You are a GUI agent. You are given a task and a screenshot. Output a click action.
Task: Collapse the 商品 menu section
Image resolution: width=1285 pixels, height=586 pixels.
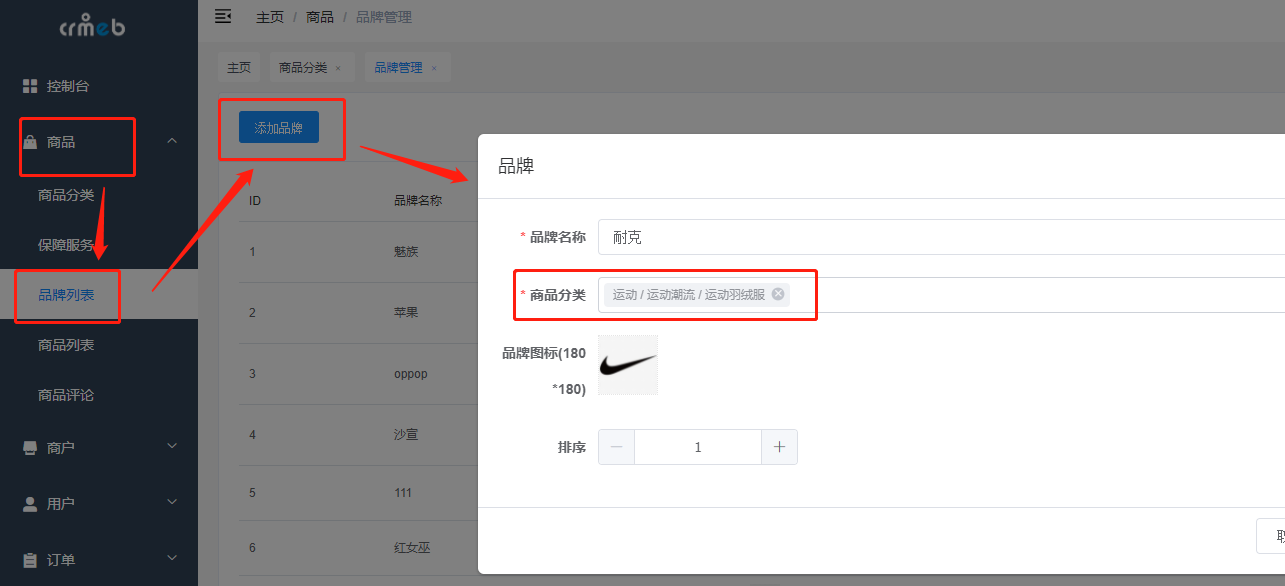click(x=171, y=140)
